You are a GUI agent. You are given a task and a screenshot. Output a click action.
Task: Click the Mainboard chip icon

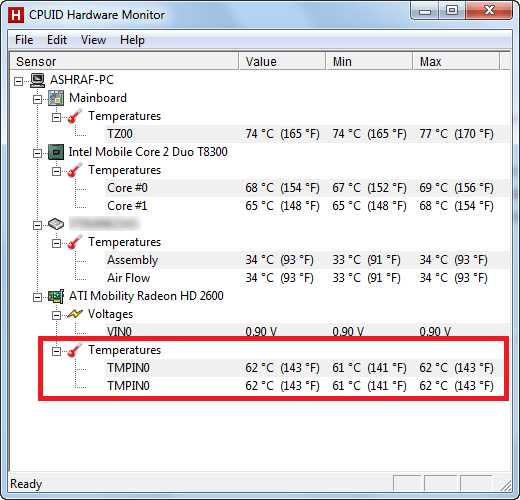56,98
